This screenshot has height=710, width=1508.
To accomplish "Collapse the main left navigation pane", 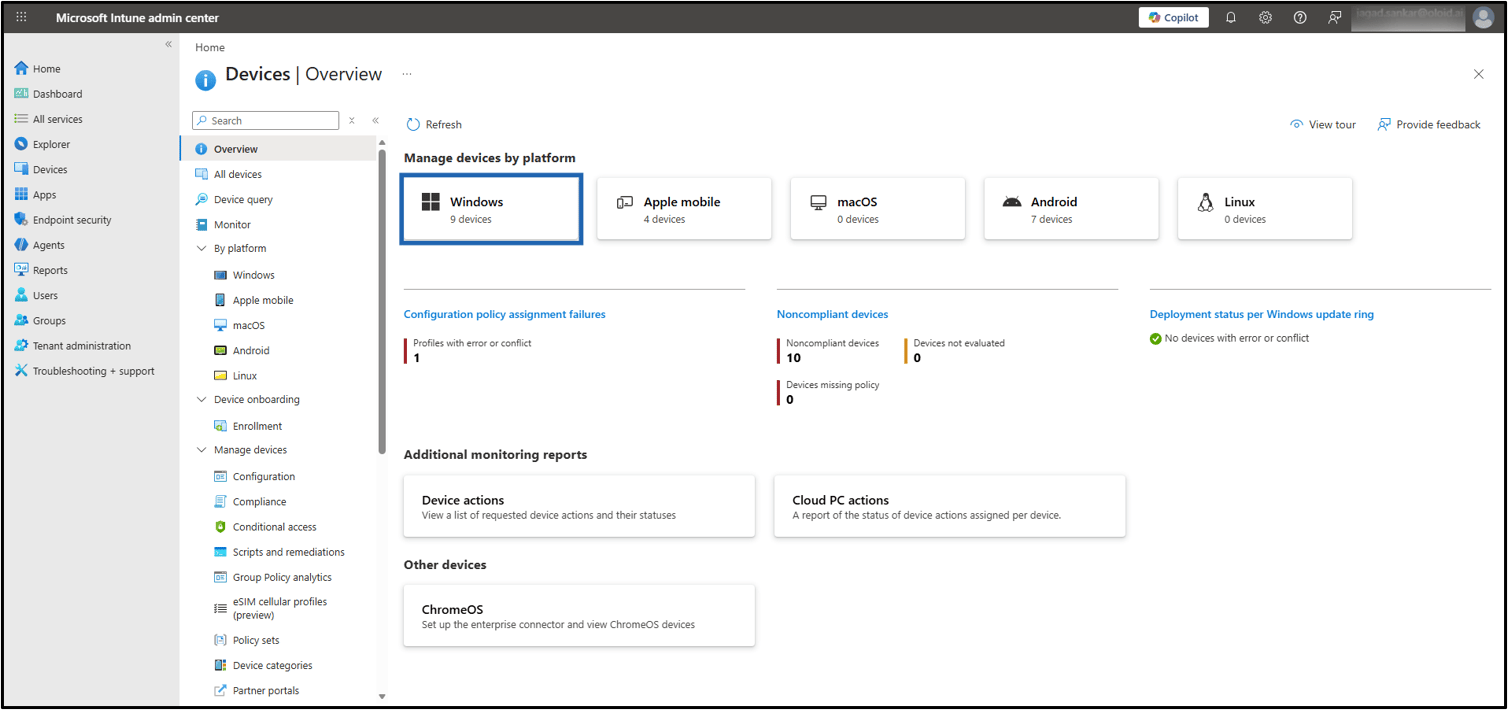I will [168, 45].
